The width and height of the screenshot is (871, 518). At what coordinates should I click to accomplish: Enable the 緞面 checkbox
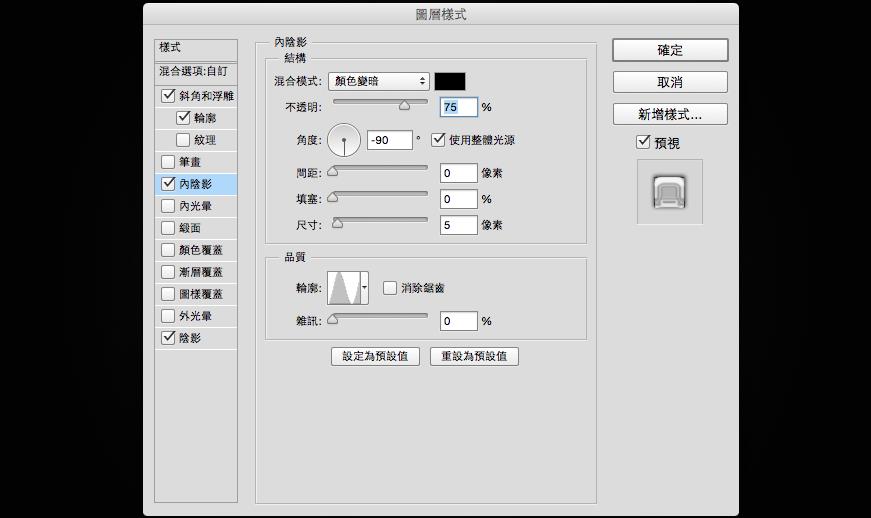click(x=168, y=228)
